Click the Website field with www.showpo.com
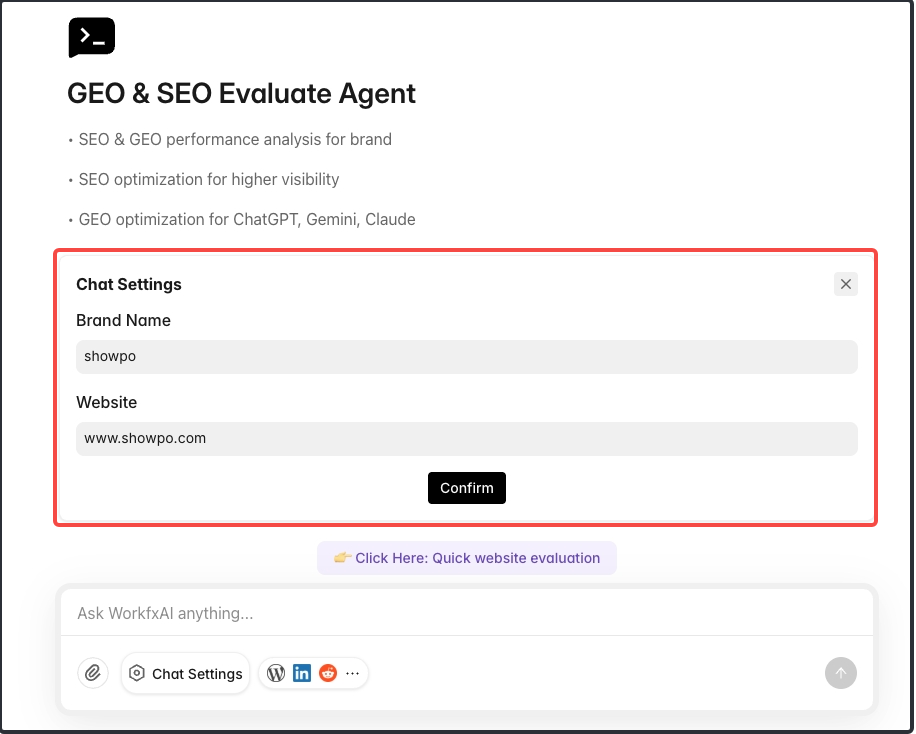Screen dimensions: 916x734 466,438
